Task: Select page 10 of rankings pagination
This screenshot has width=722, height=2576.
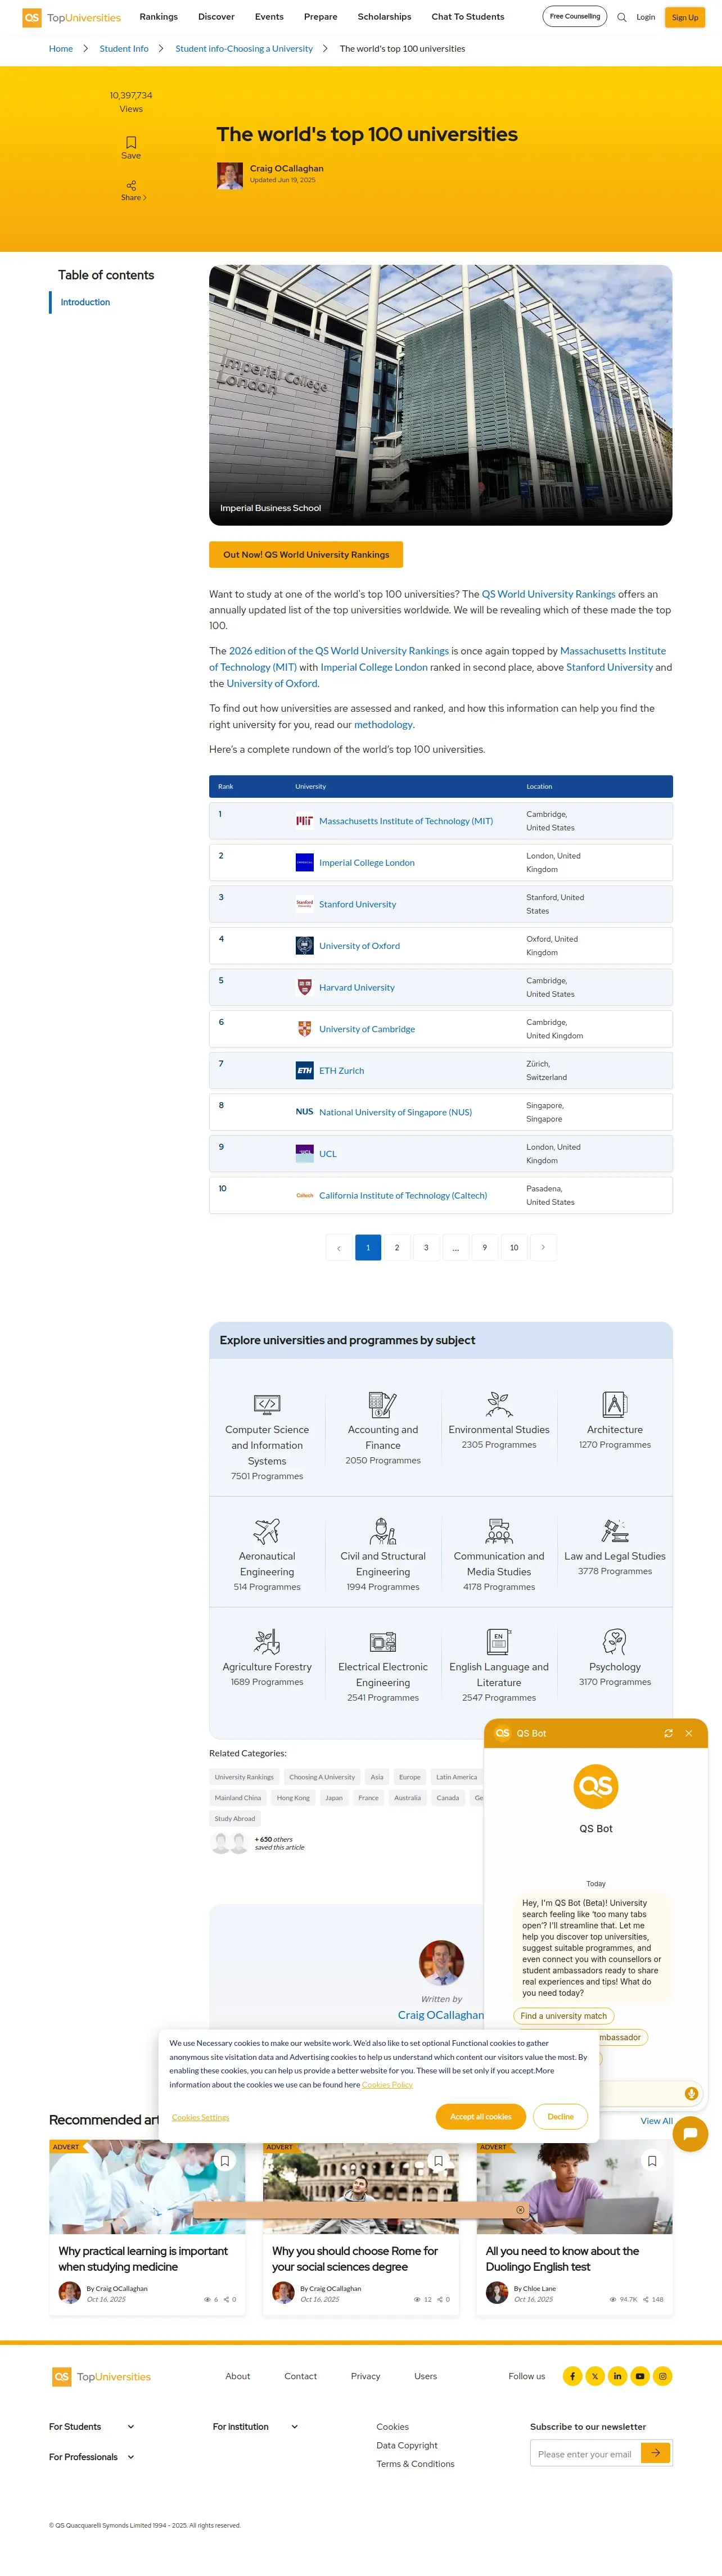Action: click(514, 1247)
